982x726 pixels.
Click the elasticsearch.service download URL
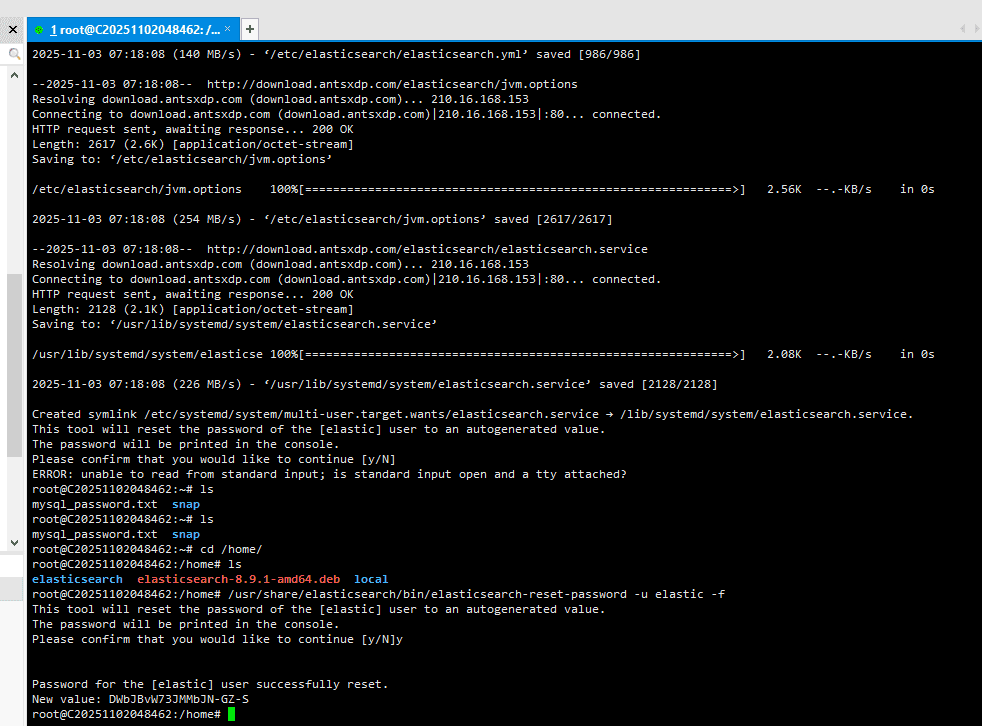427,249
